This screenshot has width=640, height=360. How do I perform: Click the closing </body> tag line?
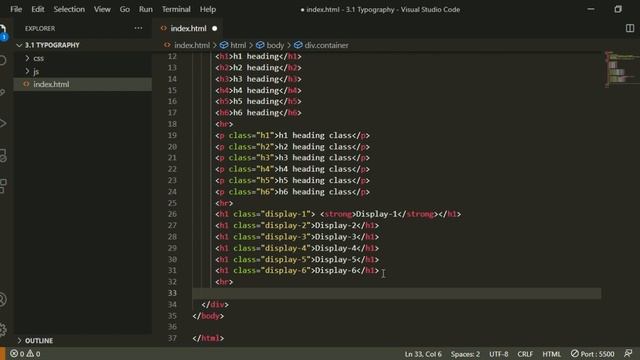pos(208,316)
